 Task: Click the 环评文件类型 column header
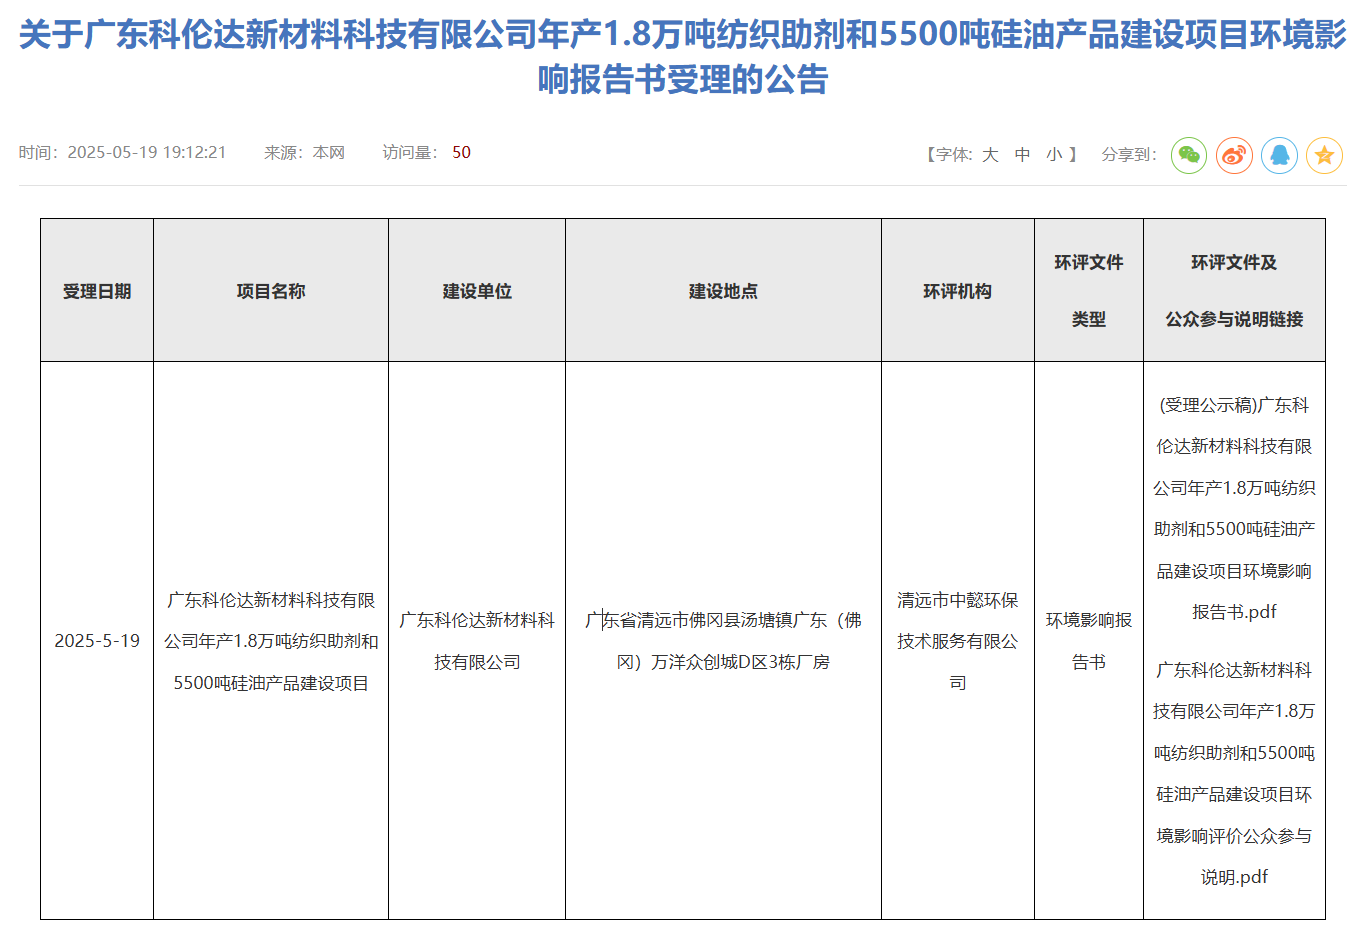[x=1089, y=291]
